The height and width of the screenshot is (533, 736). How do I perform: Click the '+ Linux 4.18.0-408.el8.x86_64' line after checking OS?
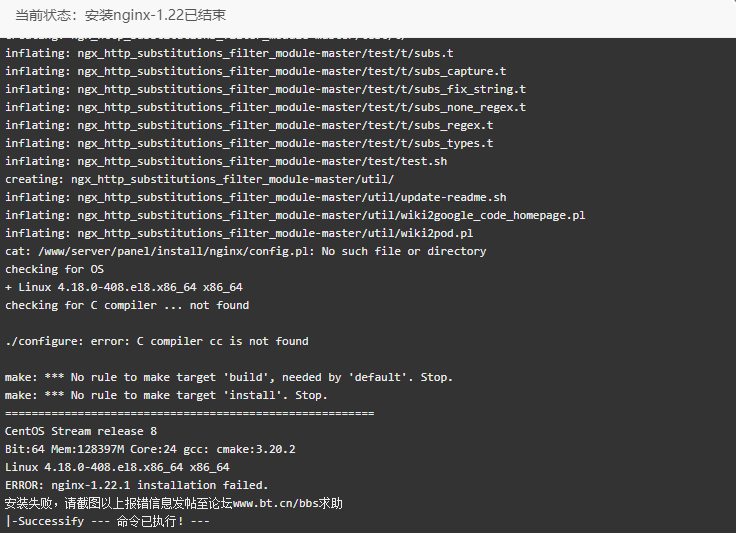point(124,287)
